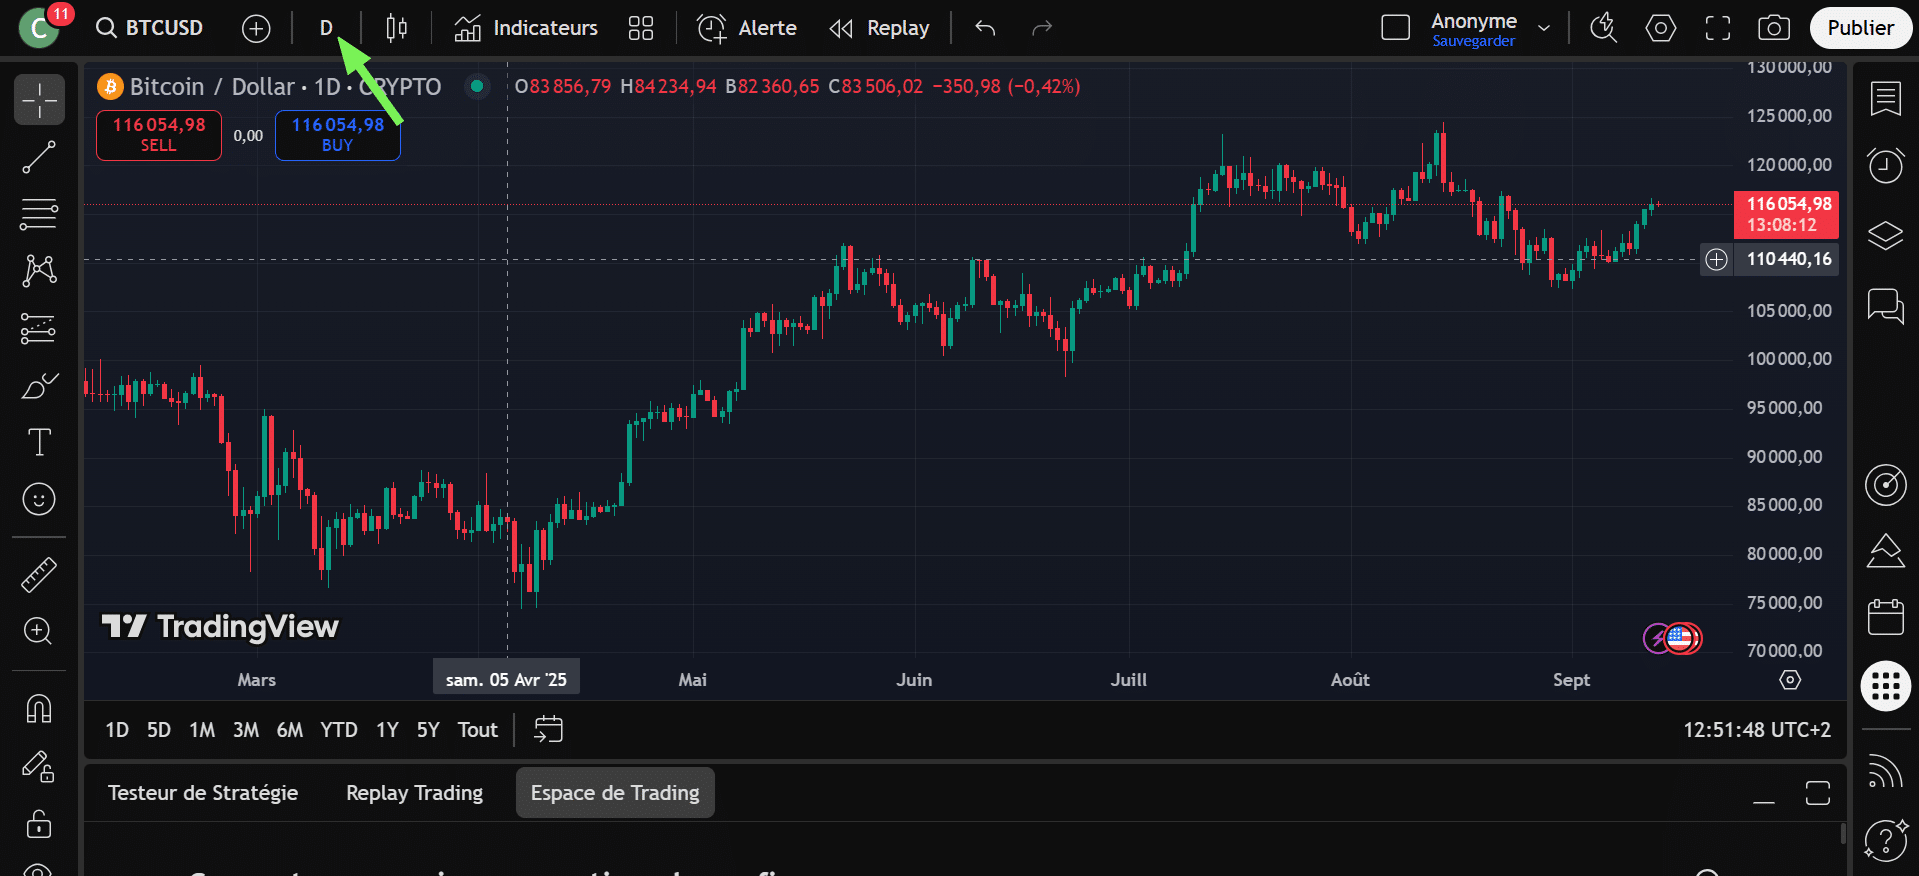Toggle the lock all drawings icon
The height and width of the screenshot is (876, 1919).
coord(39,824)
